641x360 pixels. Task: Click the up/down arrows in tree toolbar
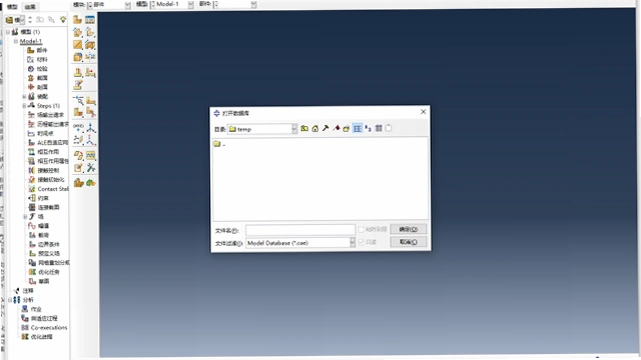tap(30, 20)
